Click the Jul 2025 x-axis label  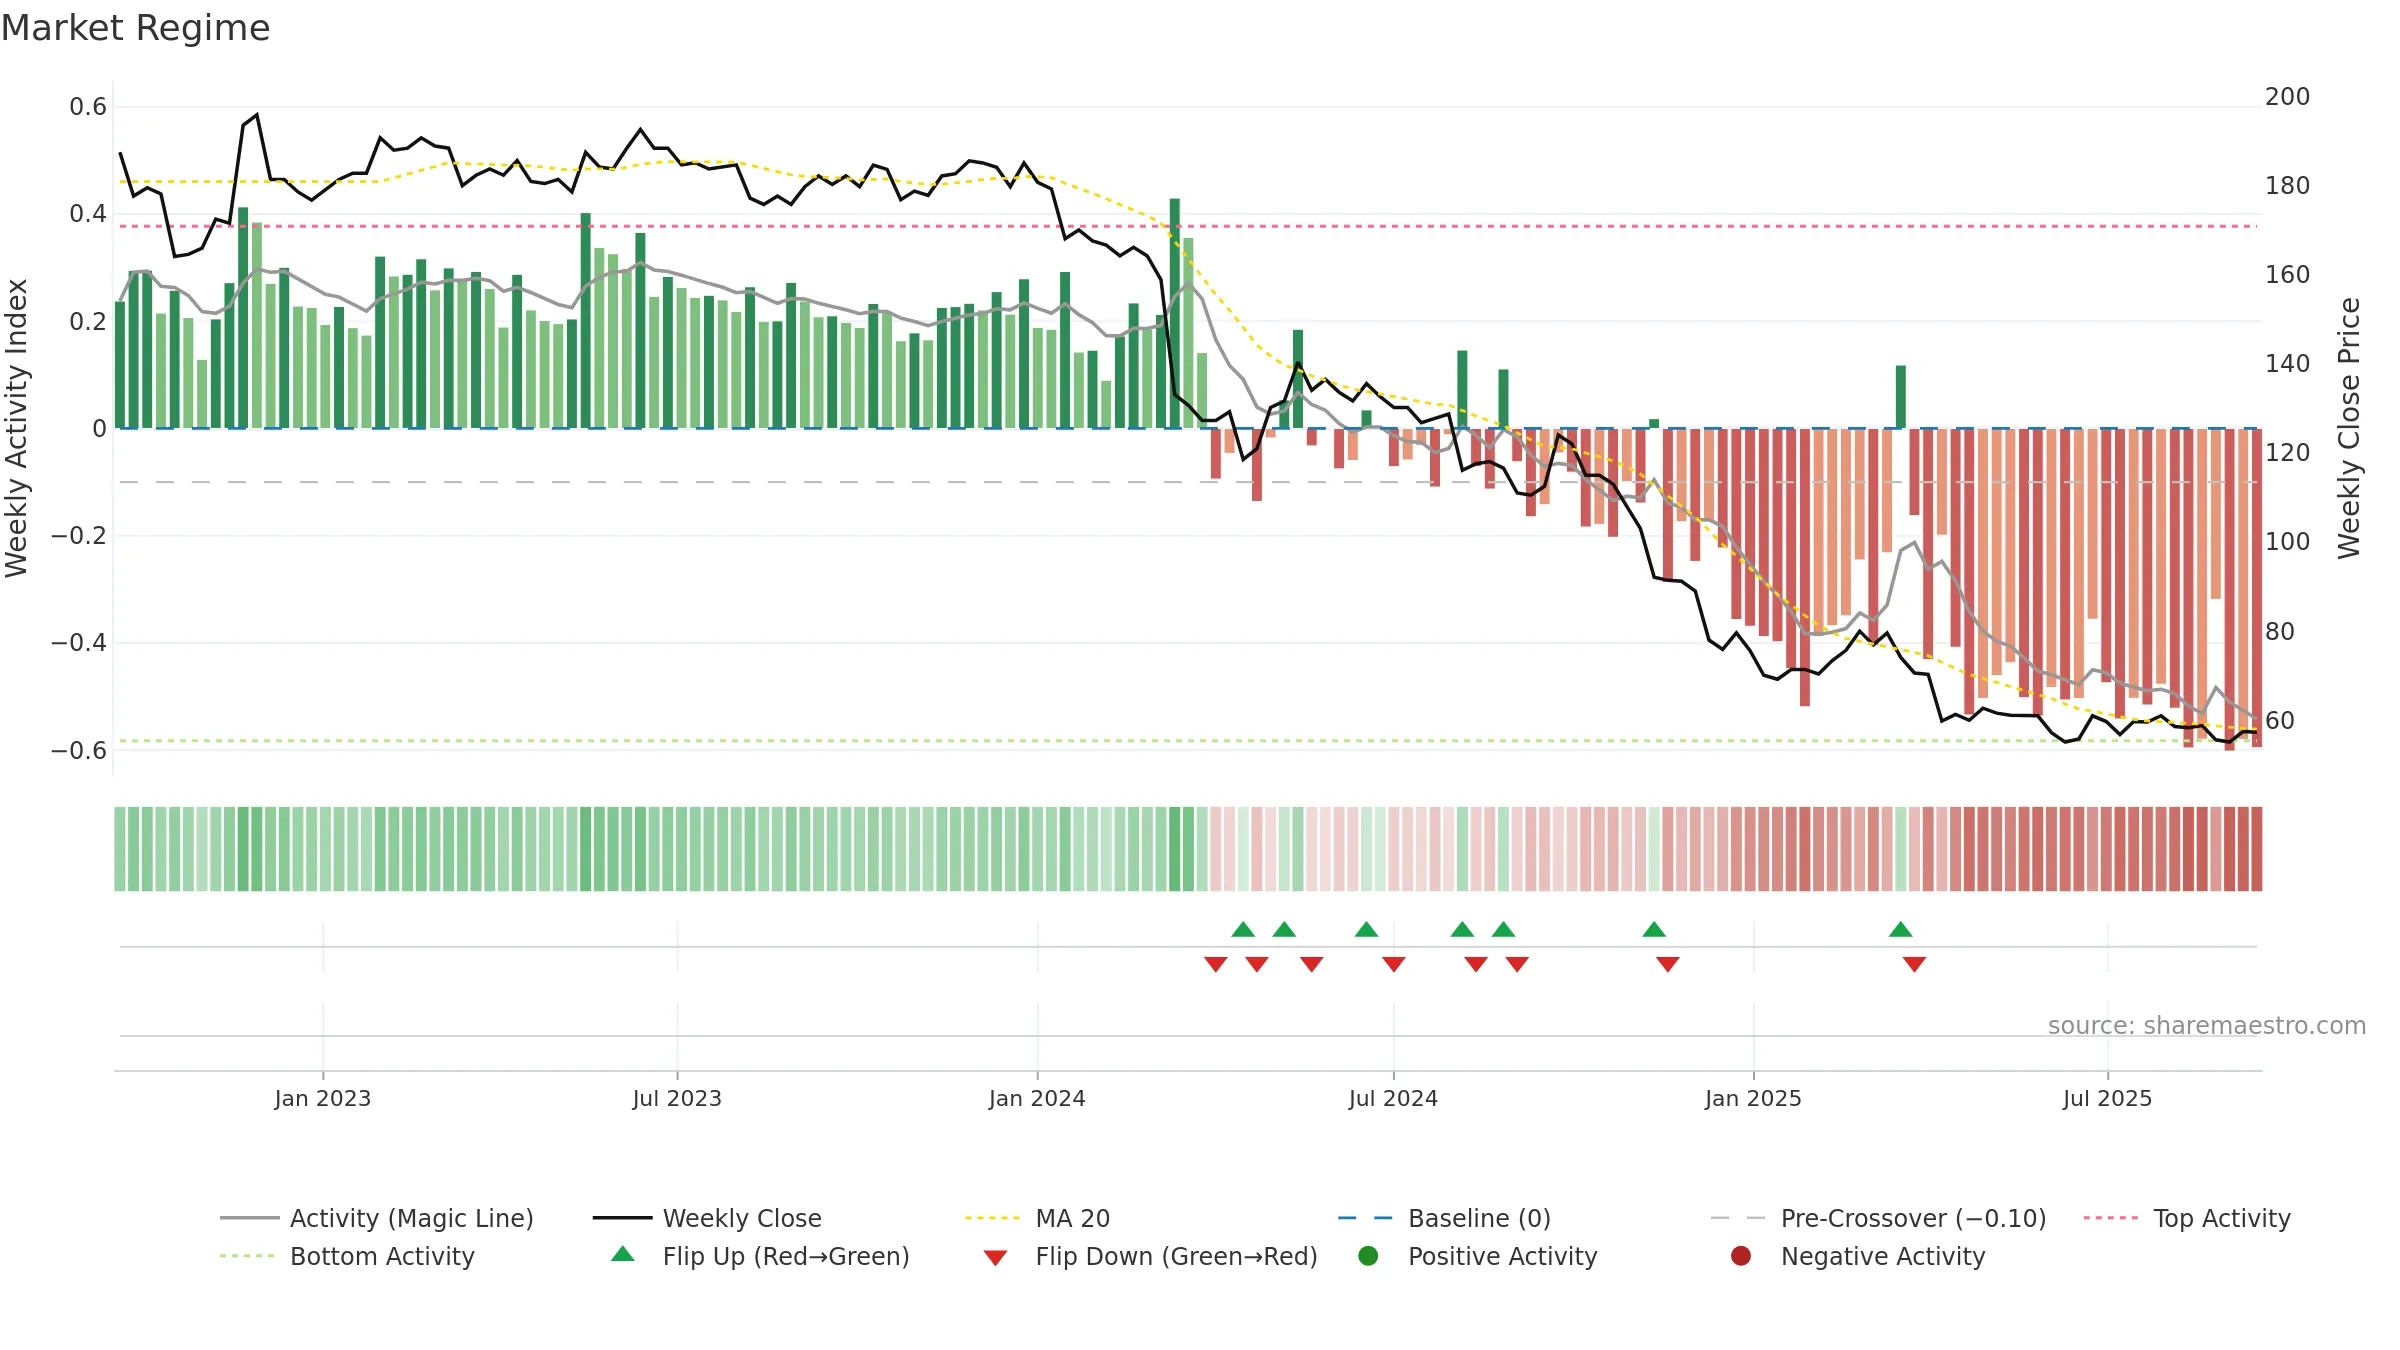point(2107,1098)
